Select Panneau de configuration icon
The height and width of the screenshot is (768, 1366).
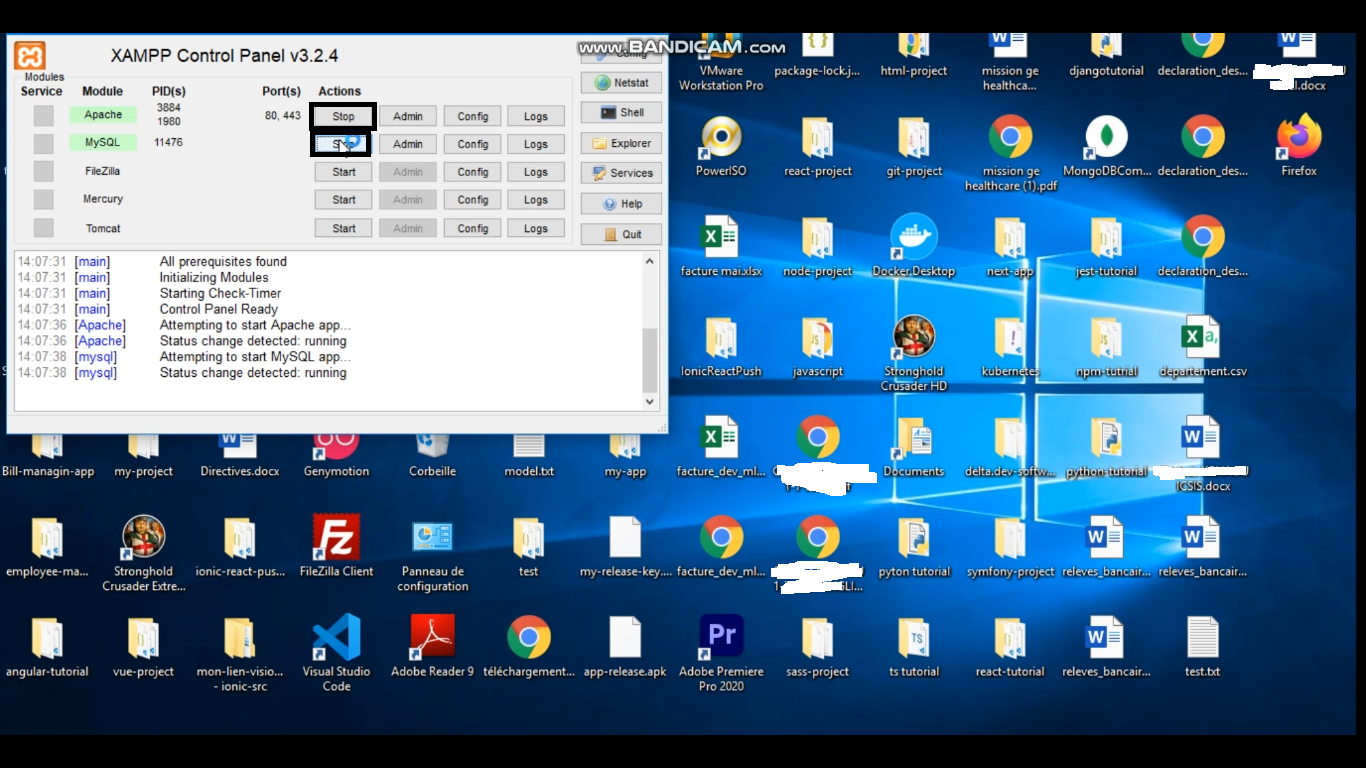pyautogui.click(x=433, y=554)
